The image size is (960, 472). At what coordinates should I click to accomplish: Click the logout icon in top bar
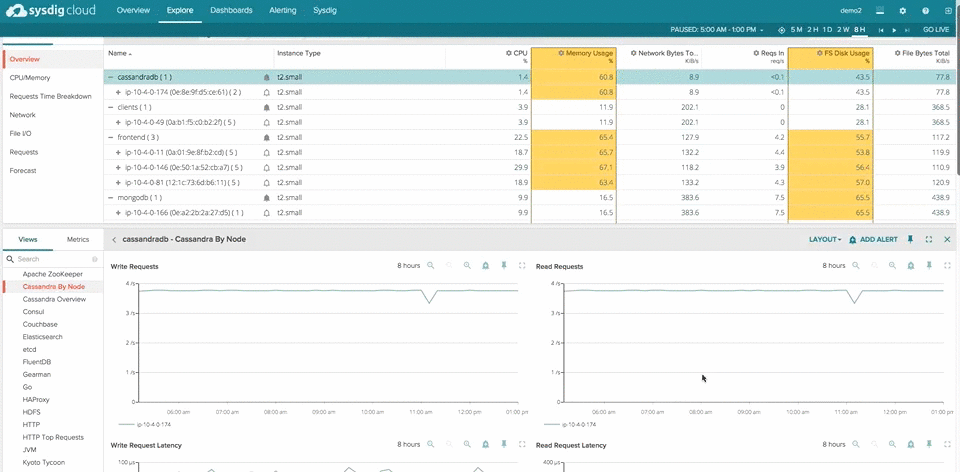pos(948,10)
